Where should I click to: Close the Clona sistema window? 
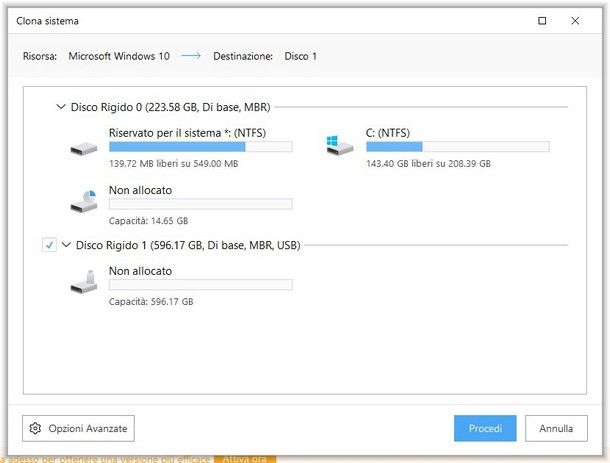point(575,21)
